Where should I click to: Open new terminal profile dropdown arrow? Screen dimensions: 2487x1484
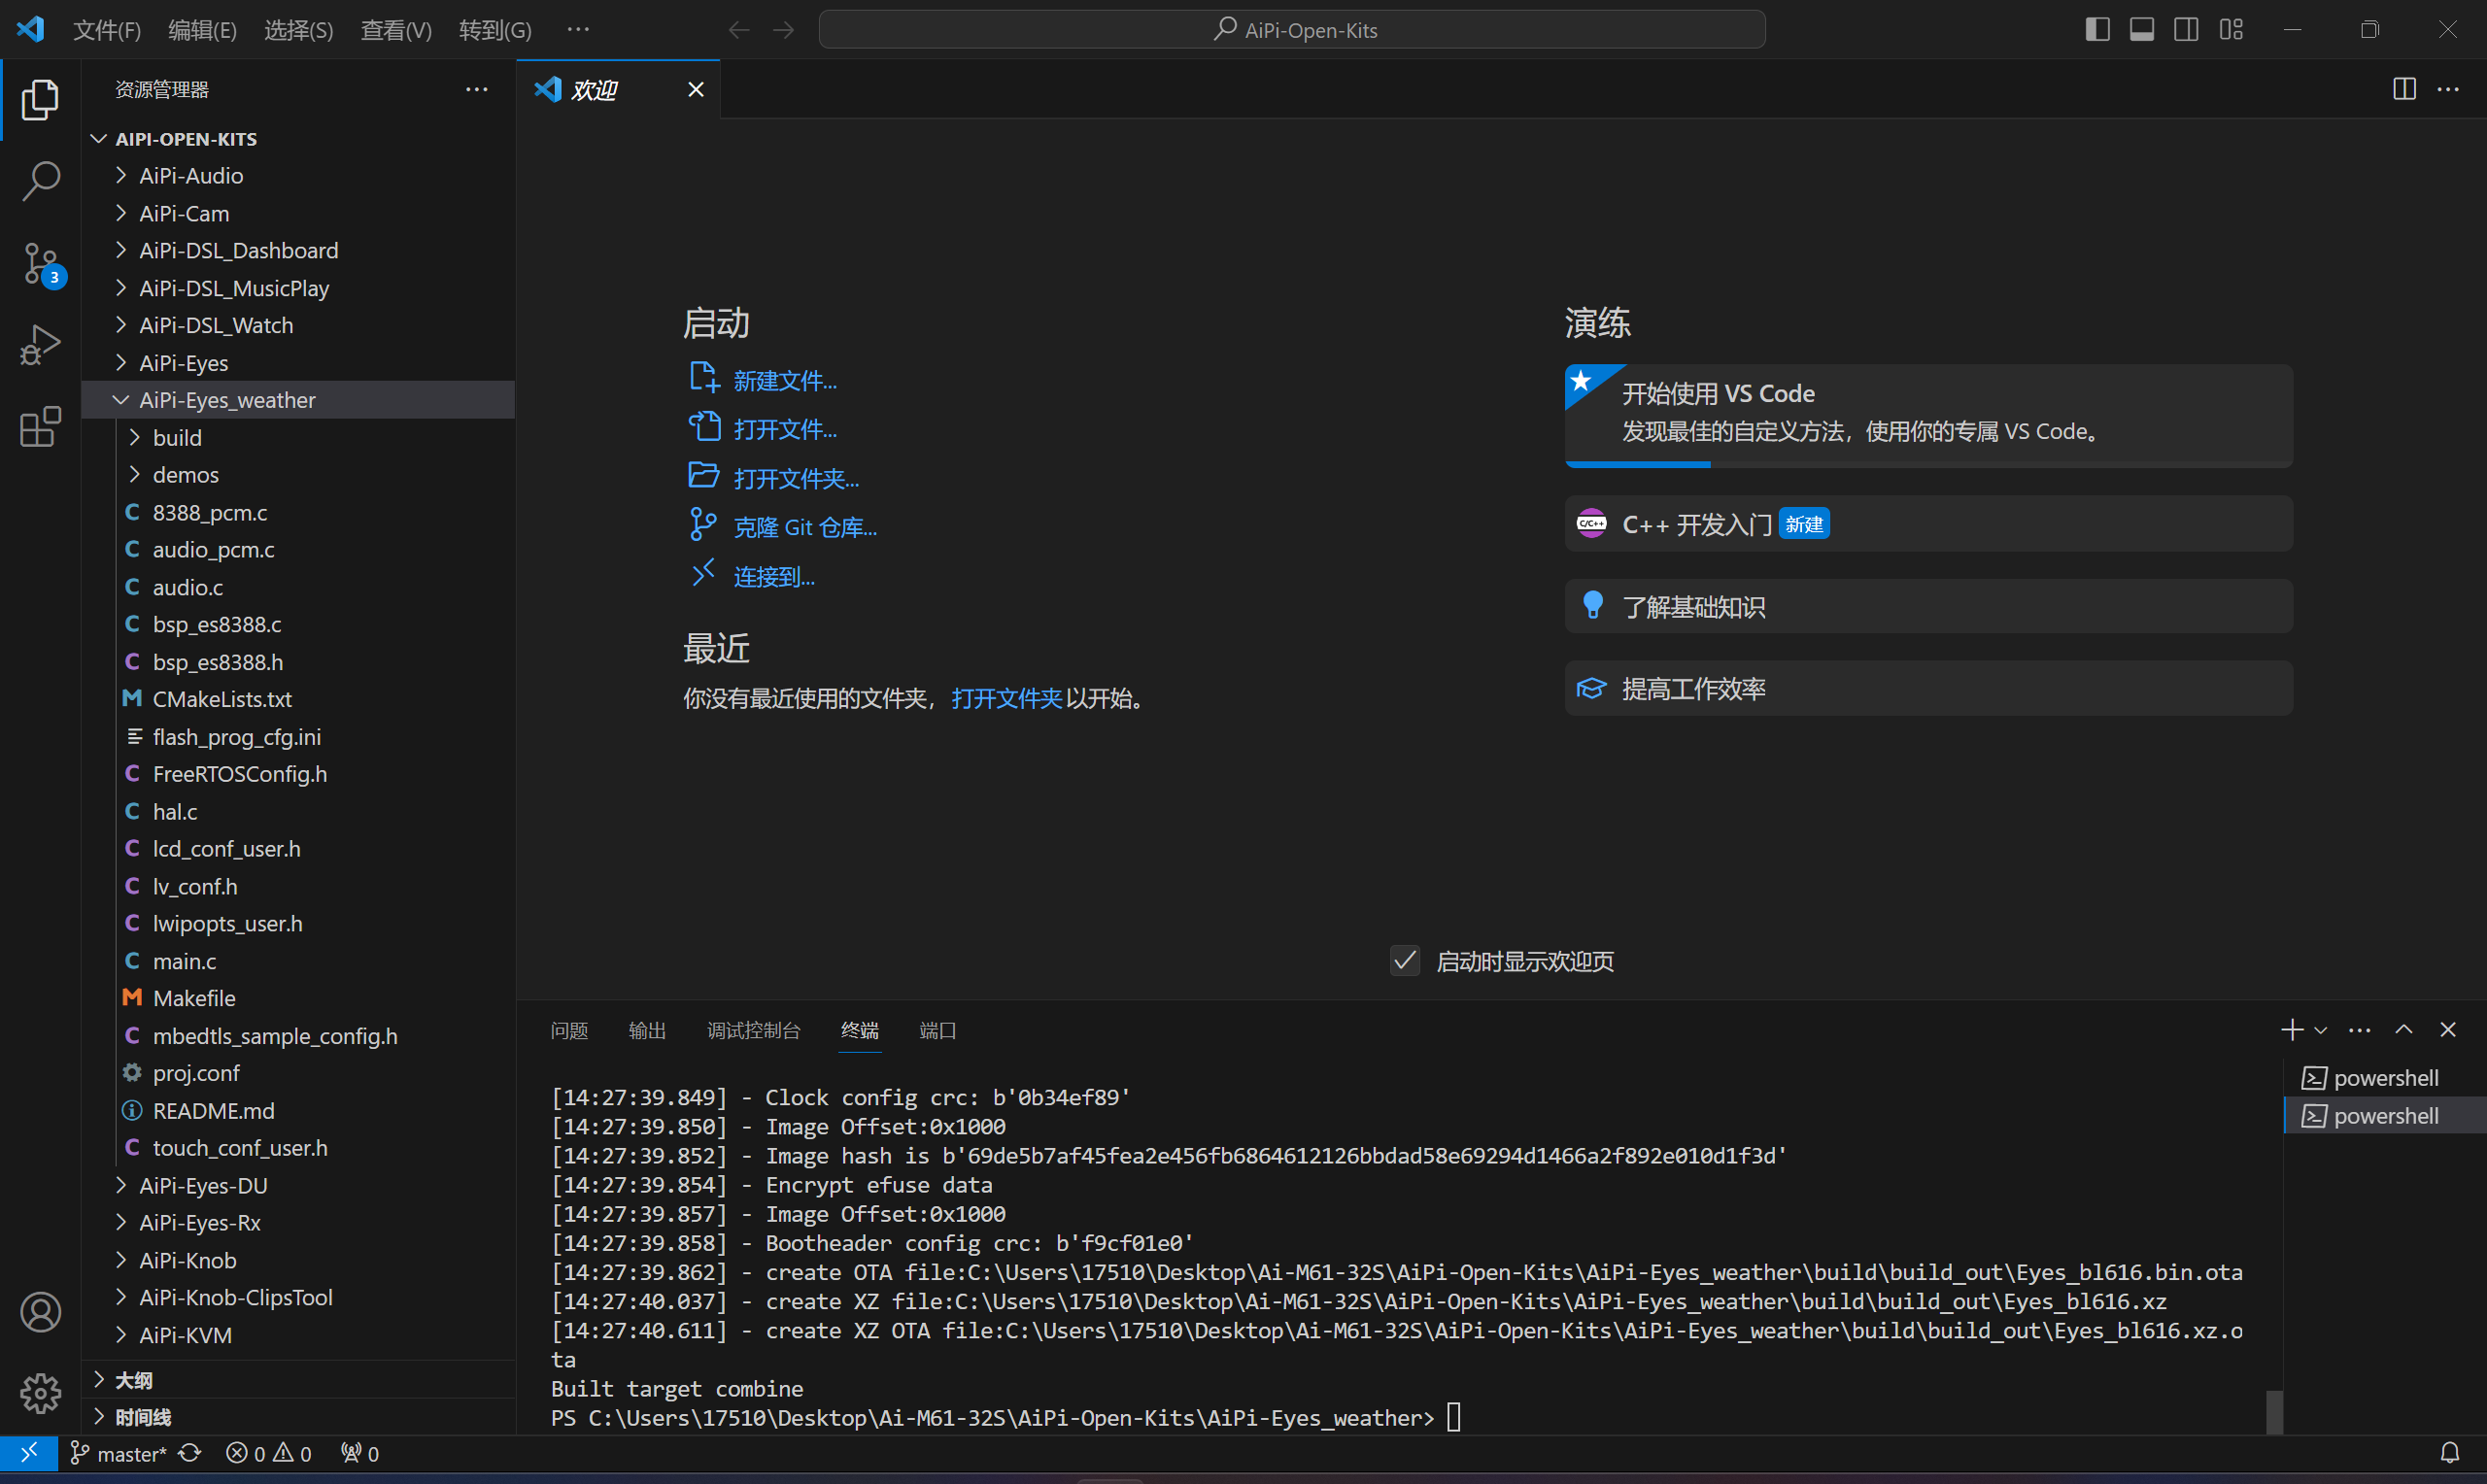(x=2321, y=1030)
